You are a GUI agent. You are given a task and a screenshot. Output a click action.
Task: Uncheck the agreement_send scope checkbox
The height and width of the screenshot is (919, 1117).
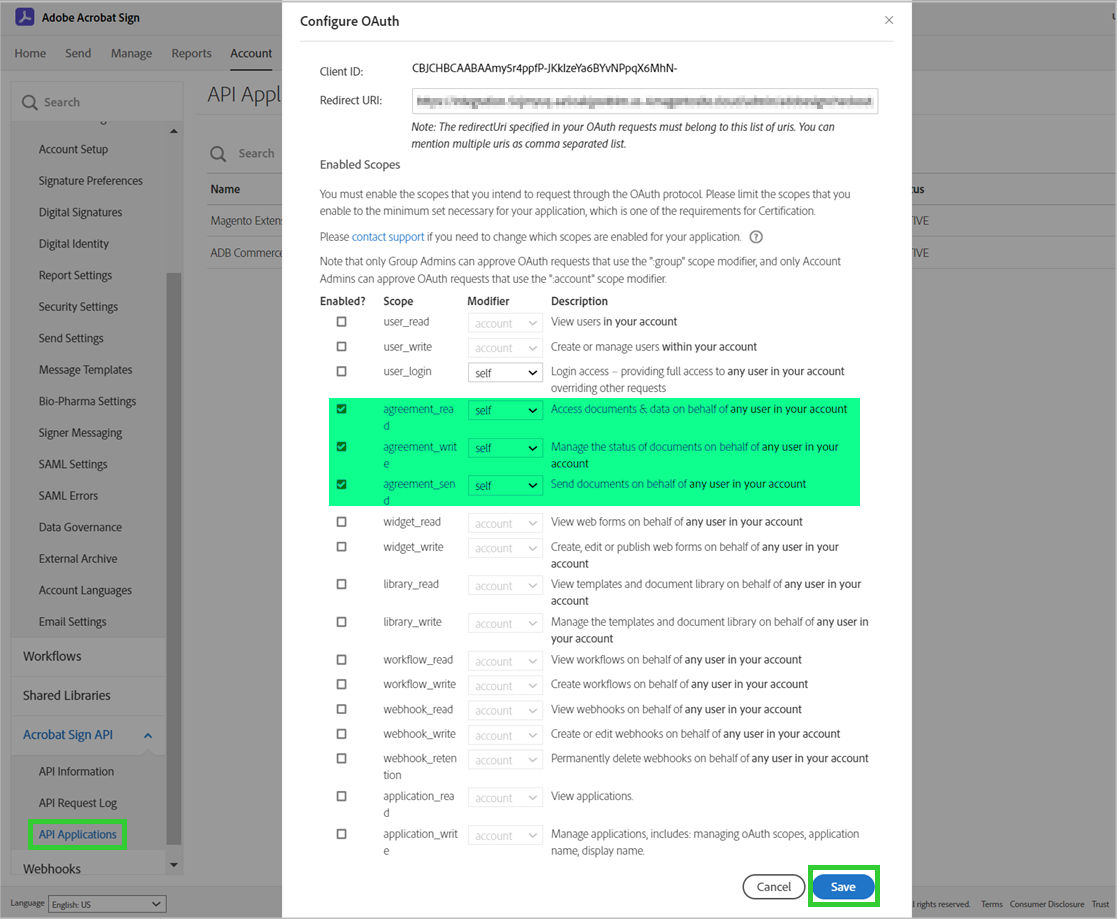[341, 484]
